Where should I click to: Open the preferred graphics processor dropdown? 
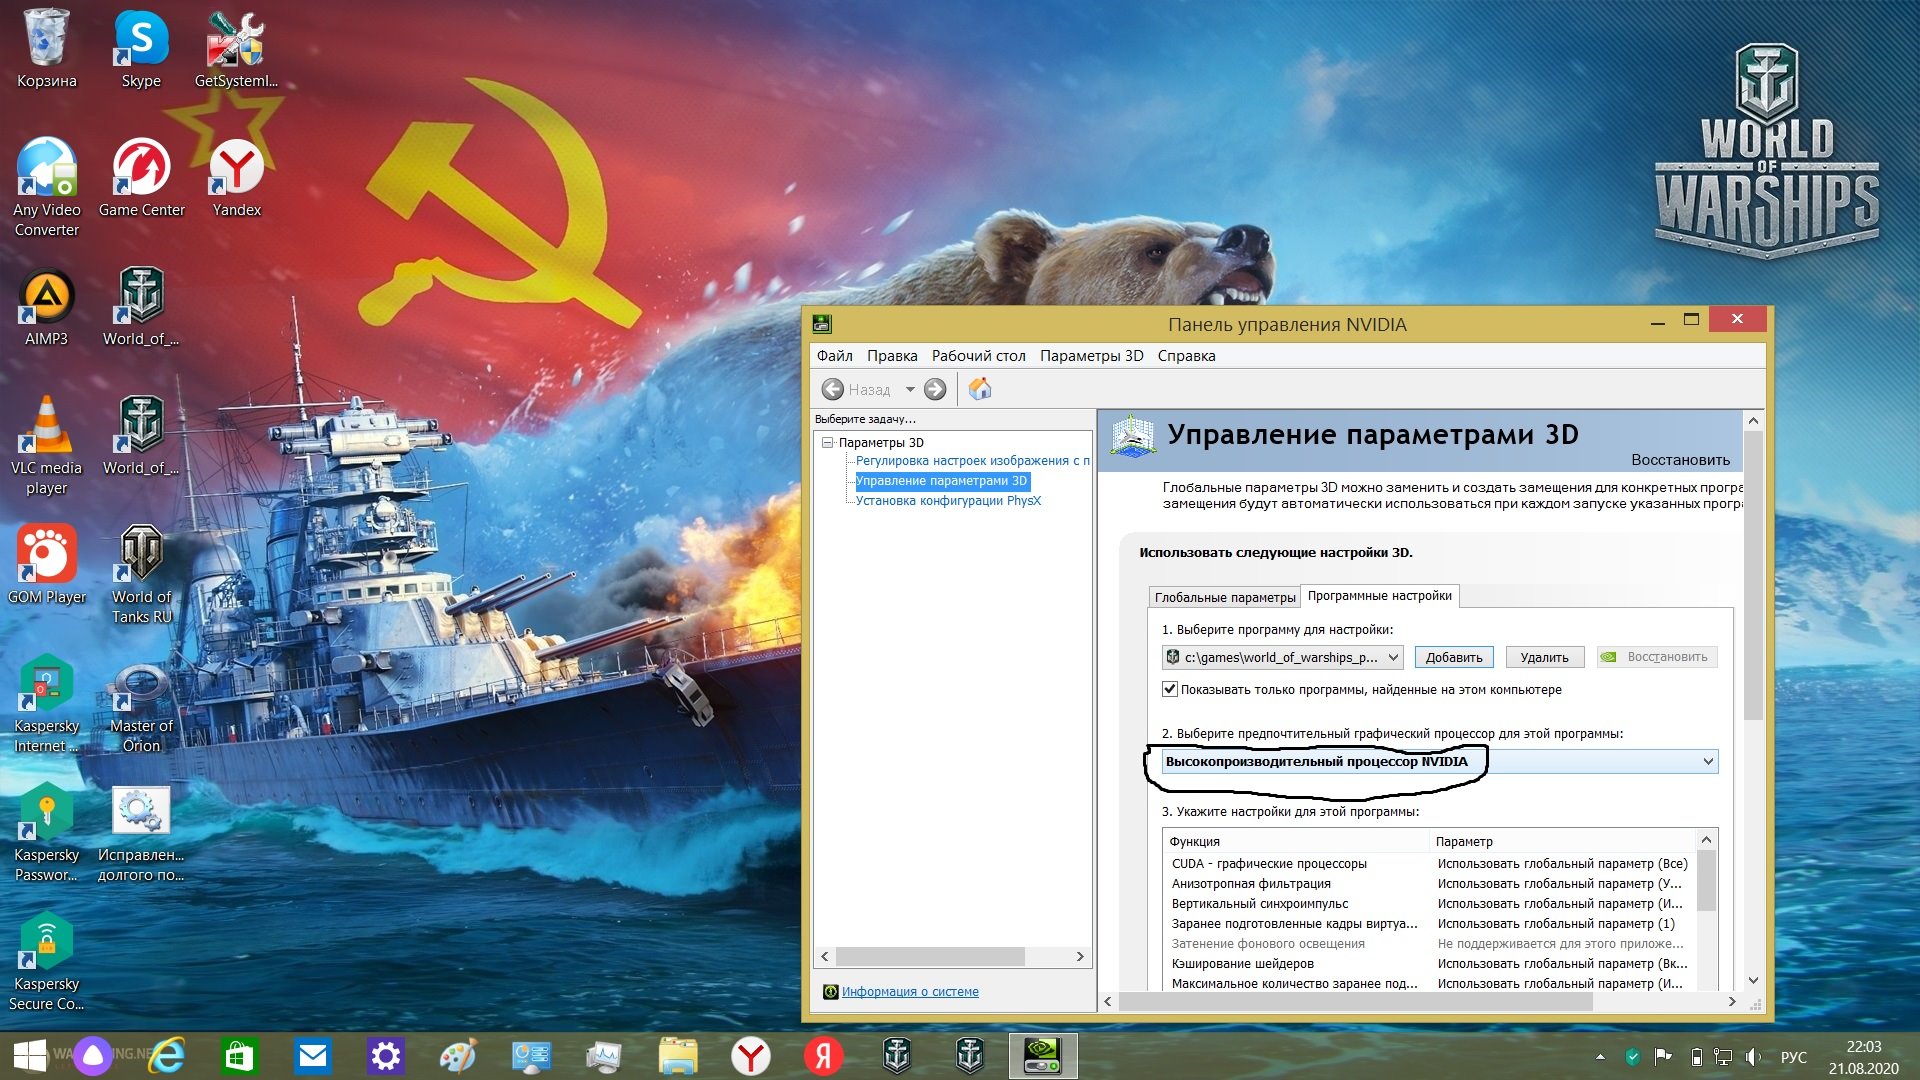coord(1439,762)
